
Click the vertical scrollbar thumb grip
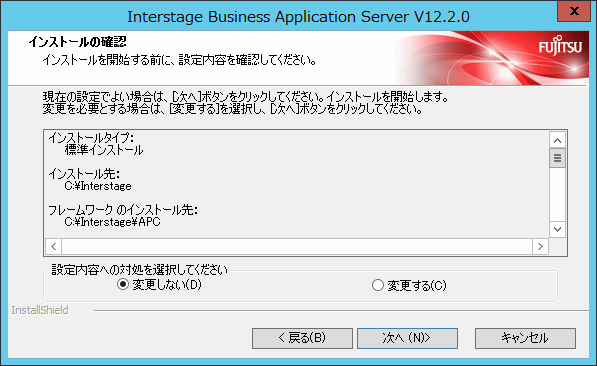[x=557, y=158]
